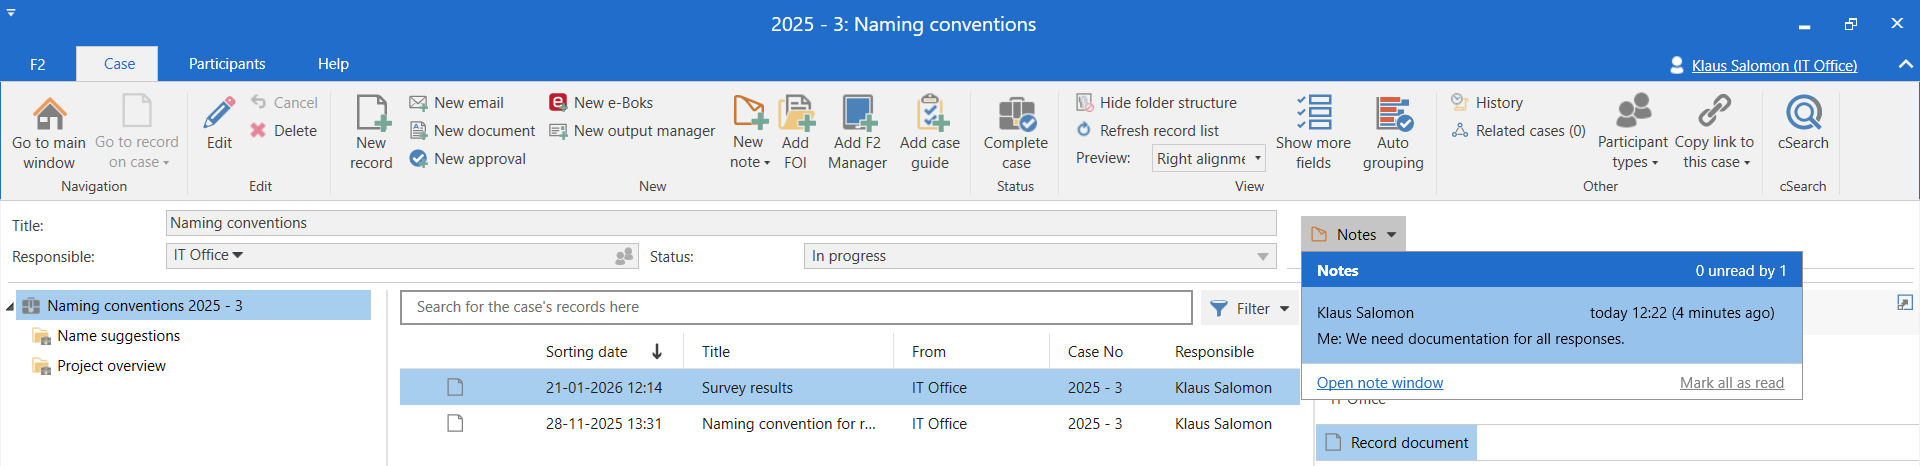
Task: Sort by Sorting date column
Action: pyautogui.click(x=586, y=352)
